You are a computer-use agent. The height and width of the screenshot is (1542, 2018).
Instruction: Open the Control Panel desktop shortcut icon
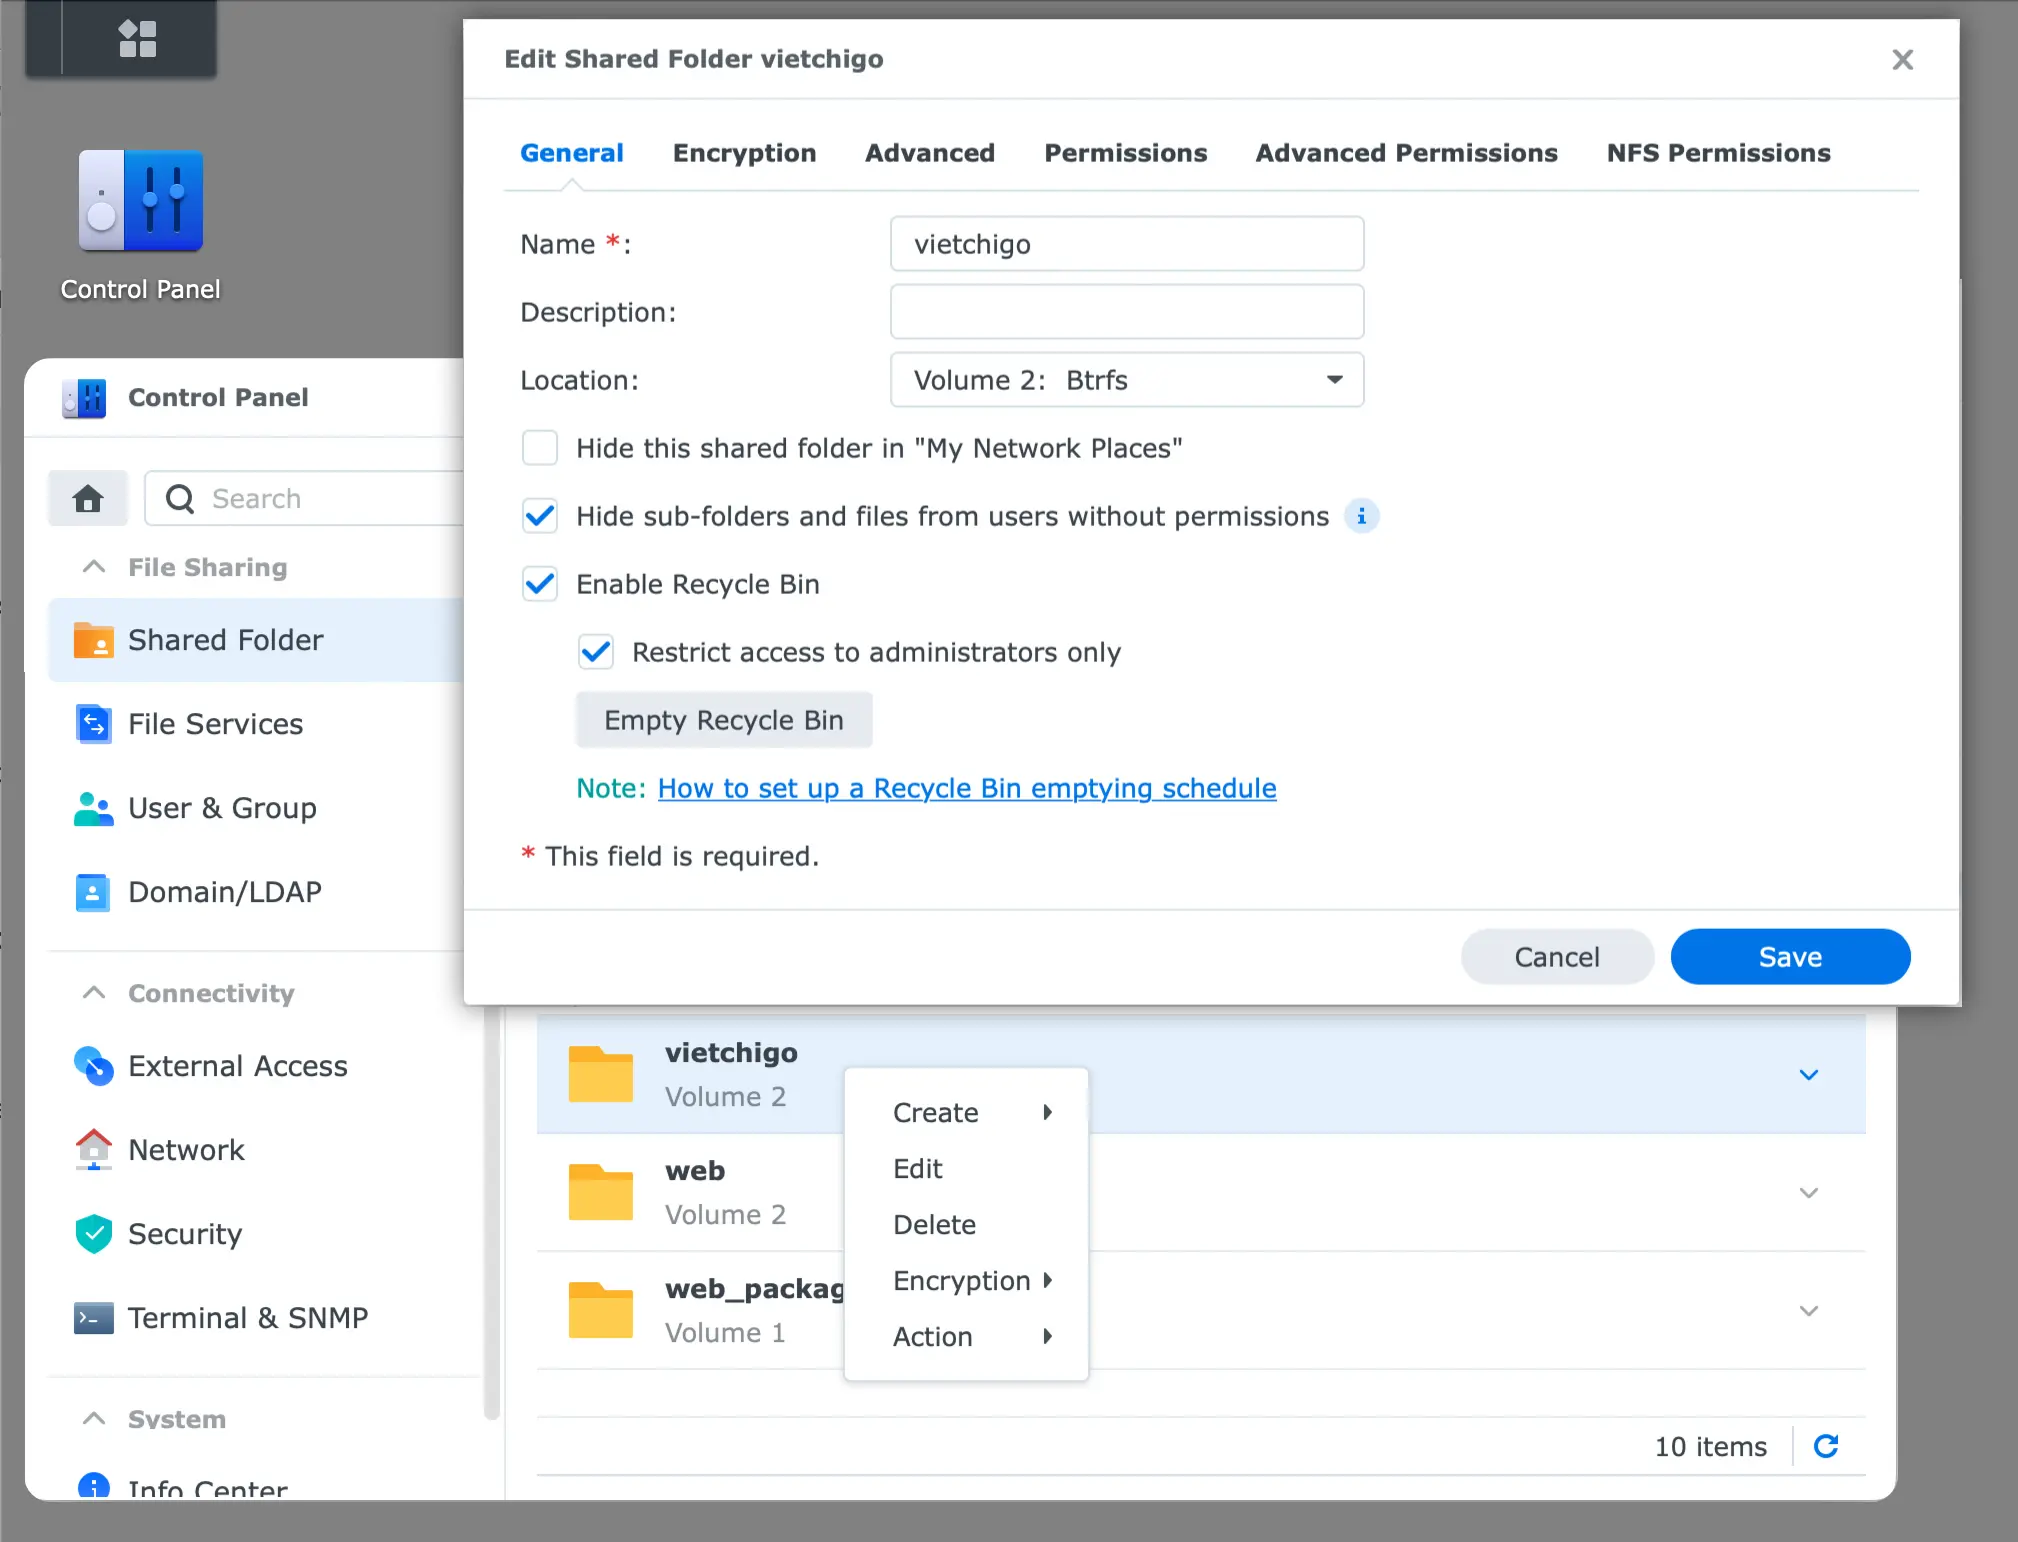coord(140,201)
